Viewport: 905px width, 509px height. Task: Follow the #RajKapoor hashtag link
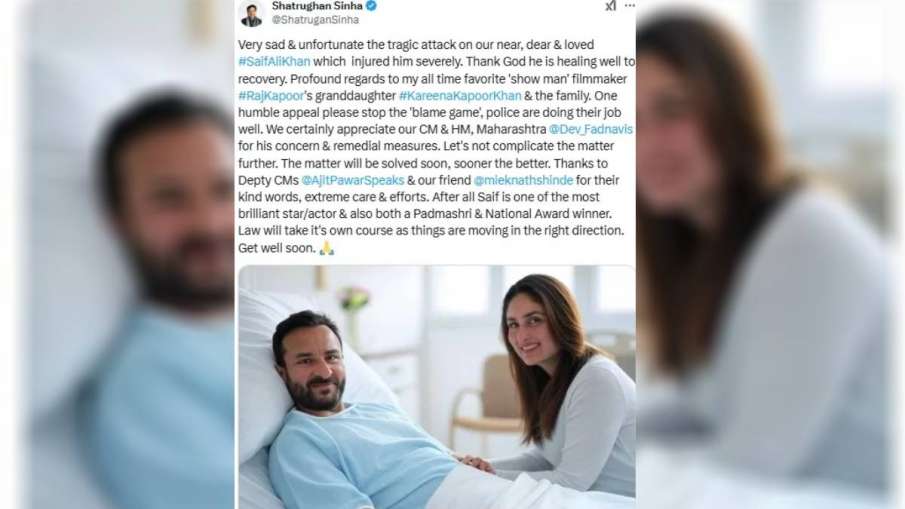click(x=271, y=95)
